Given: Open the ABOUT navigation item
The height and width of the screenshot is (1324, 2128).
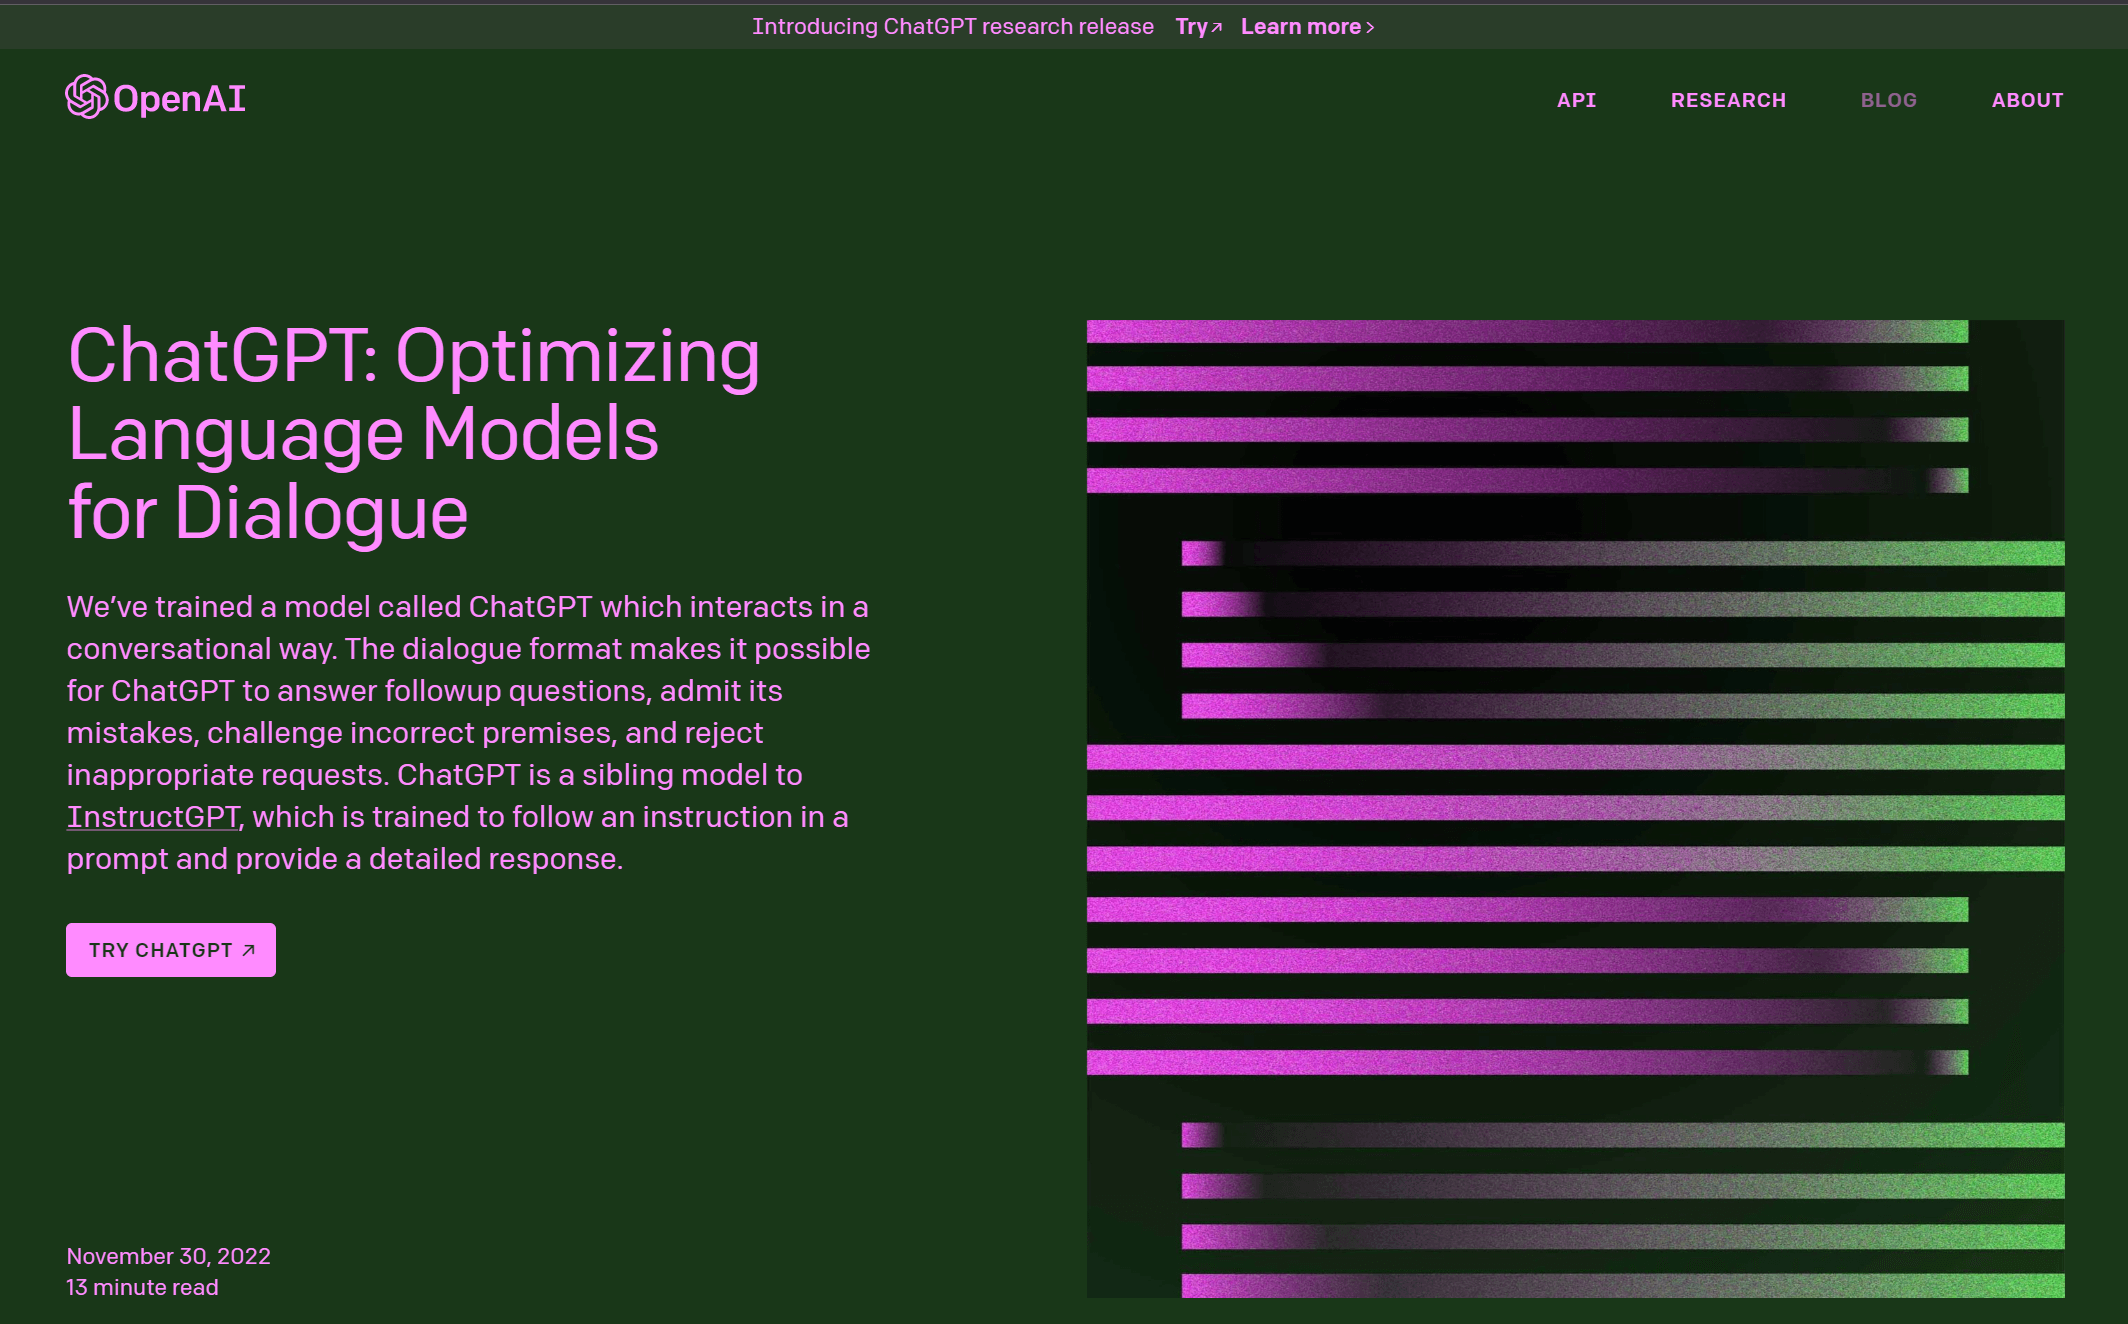Looking at the screenshot, I should 2027,100.
